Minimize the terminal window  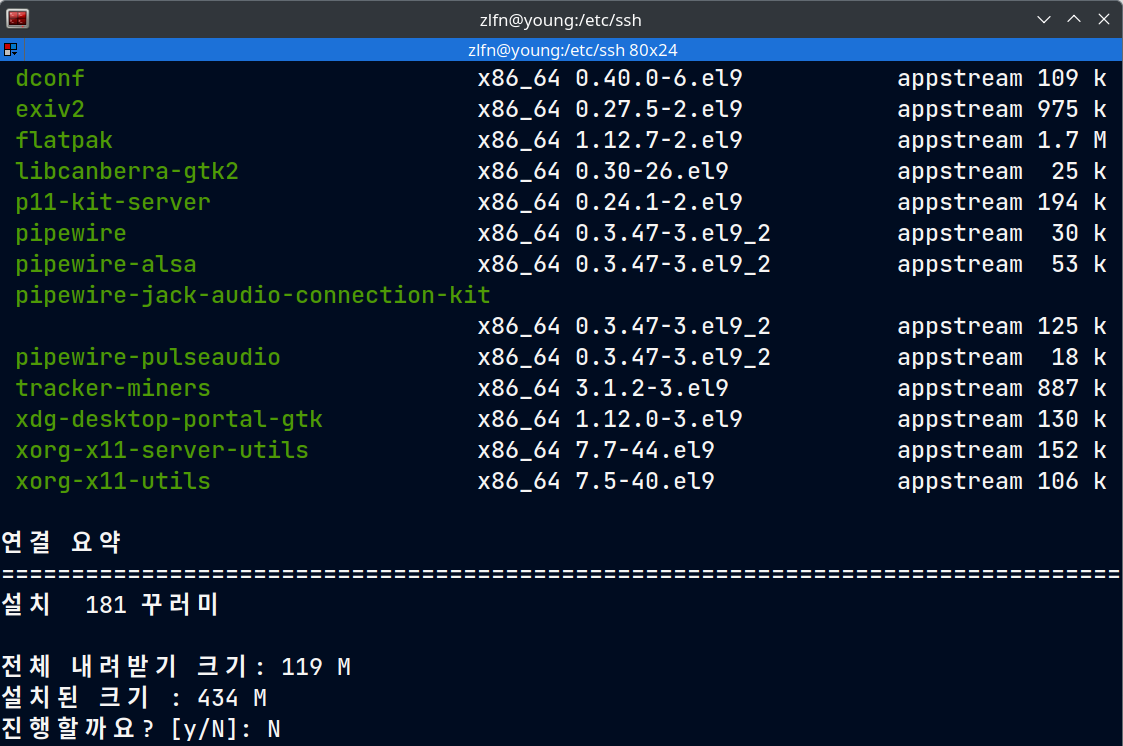coord(1044,19)
